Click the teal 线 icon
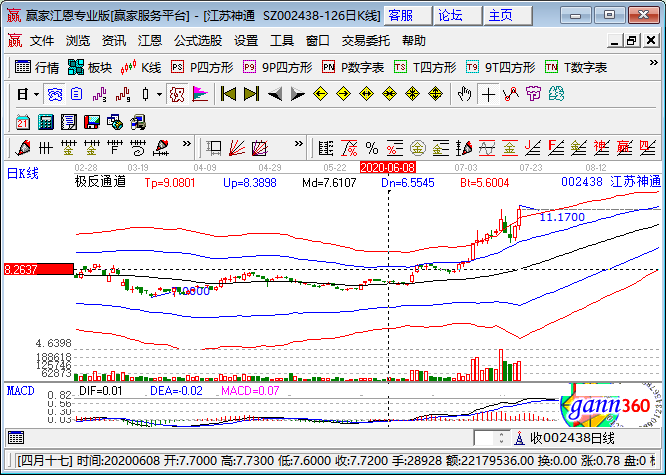This screenshot has height=475, width=666. coord(556,94)
